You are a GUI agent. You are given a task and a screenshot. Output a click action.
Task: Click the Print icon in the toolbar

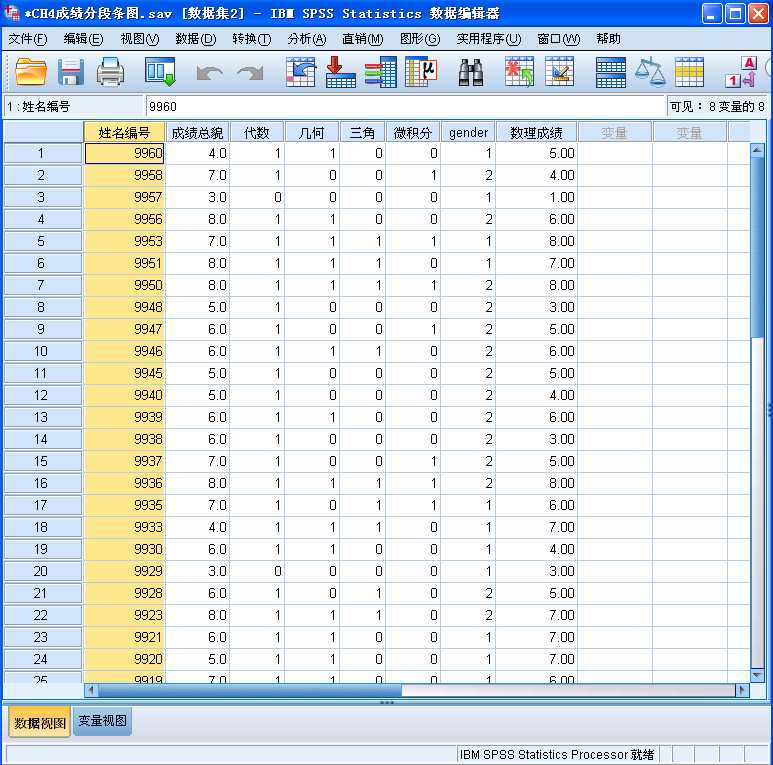(110, 72)
